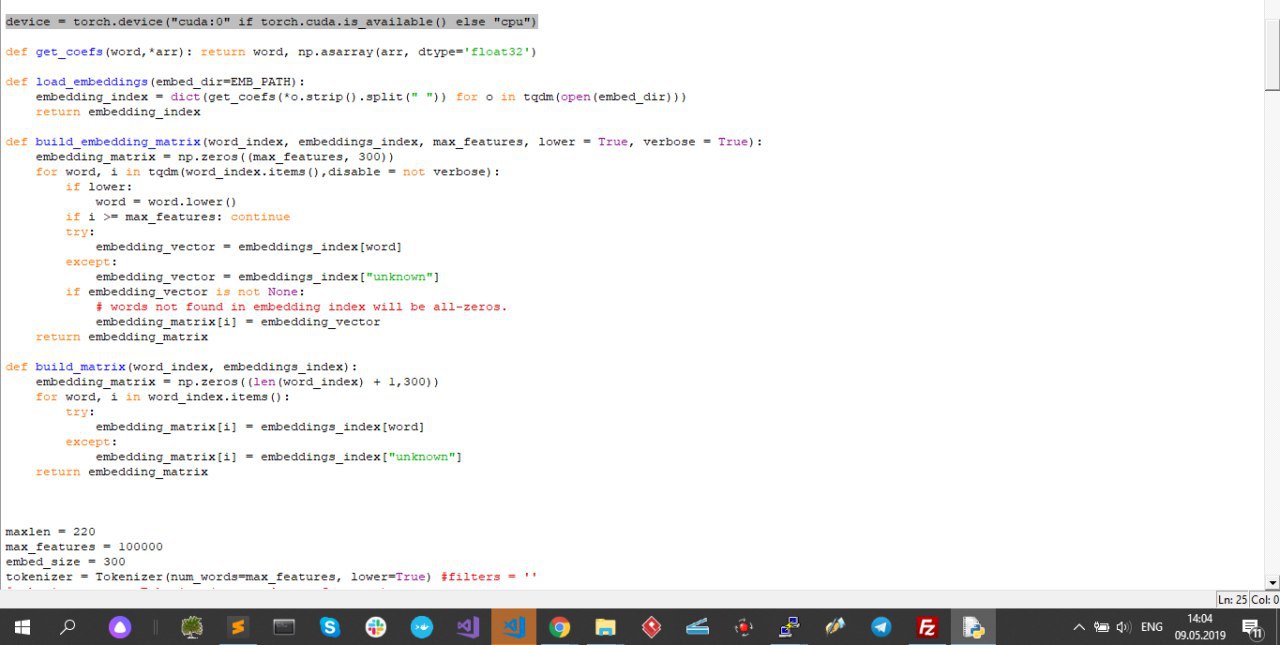Open Skype from the taskbar
Screen dimensions: 1280x645
pyautogui.click(x=330, y=627)
